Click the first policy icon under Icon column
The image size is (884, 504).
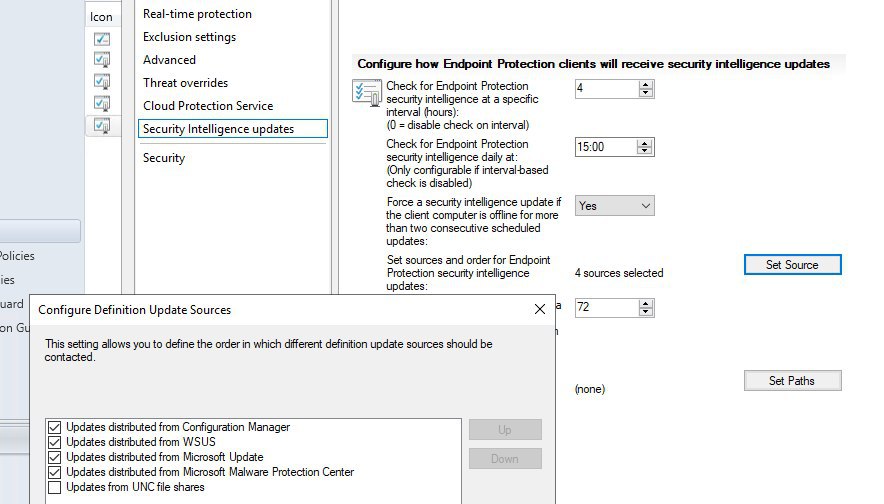(x=101, y=40)
